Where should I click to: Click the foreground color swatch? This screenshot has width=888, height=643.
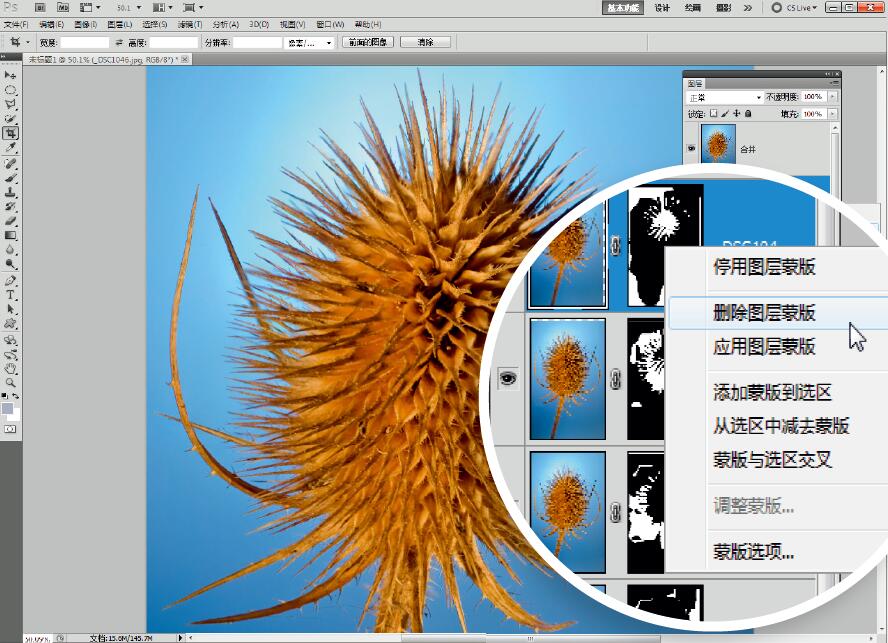8,408
